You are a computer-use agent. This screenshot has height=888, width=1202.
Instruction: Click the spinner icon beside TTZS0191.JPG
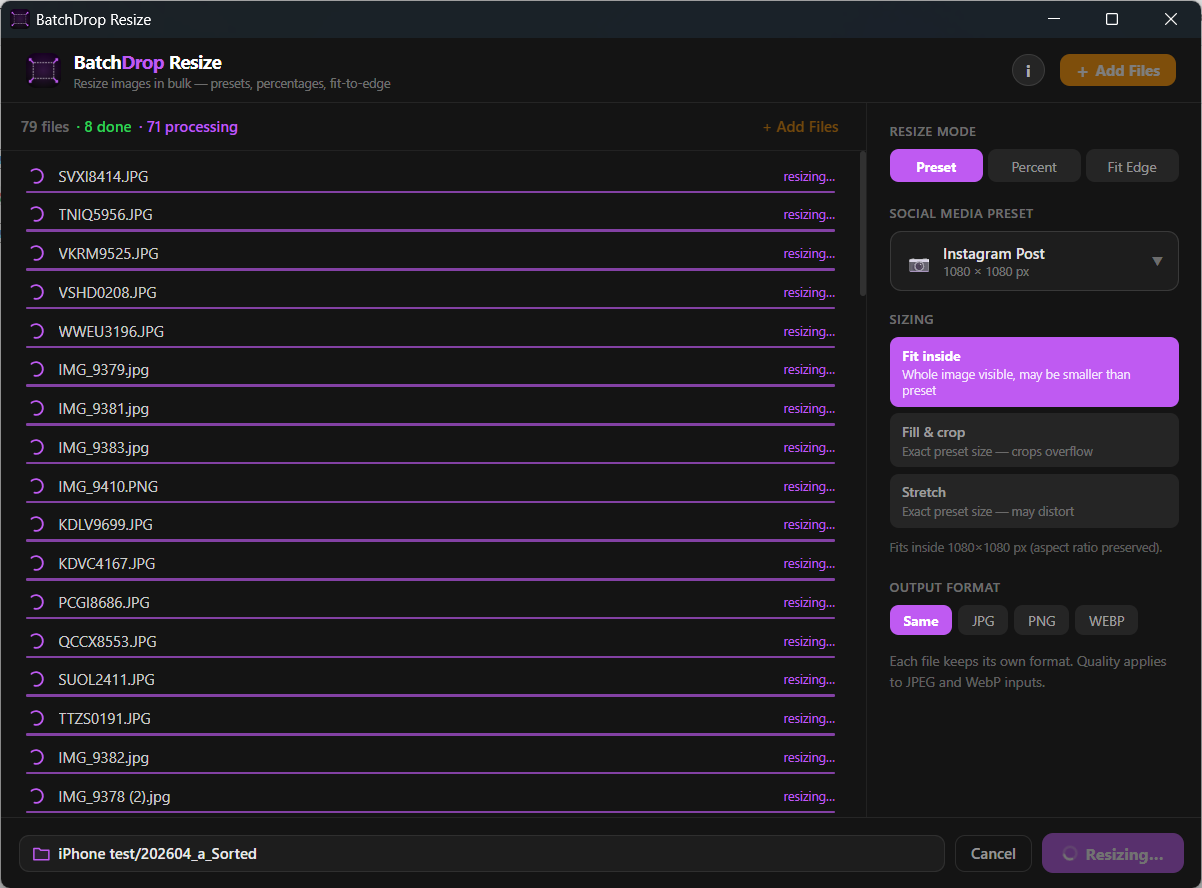coord(37,718)
